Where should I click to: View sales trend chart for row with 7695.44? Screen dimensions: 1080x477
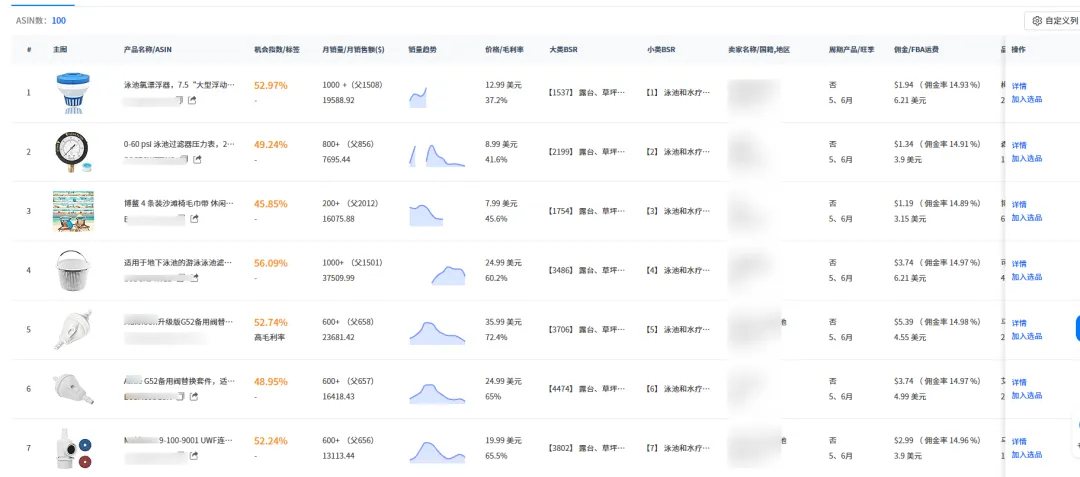(437, 156)
